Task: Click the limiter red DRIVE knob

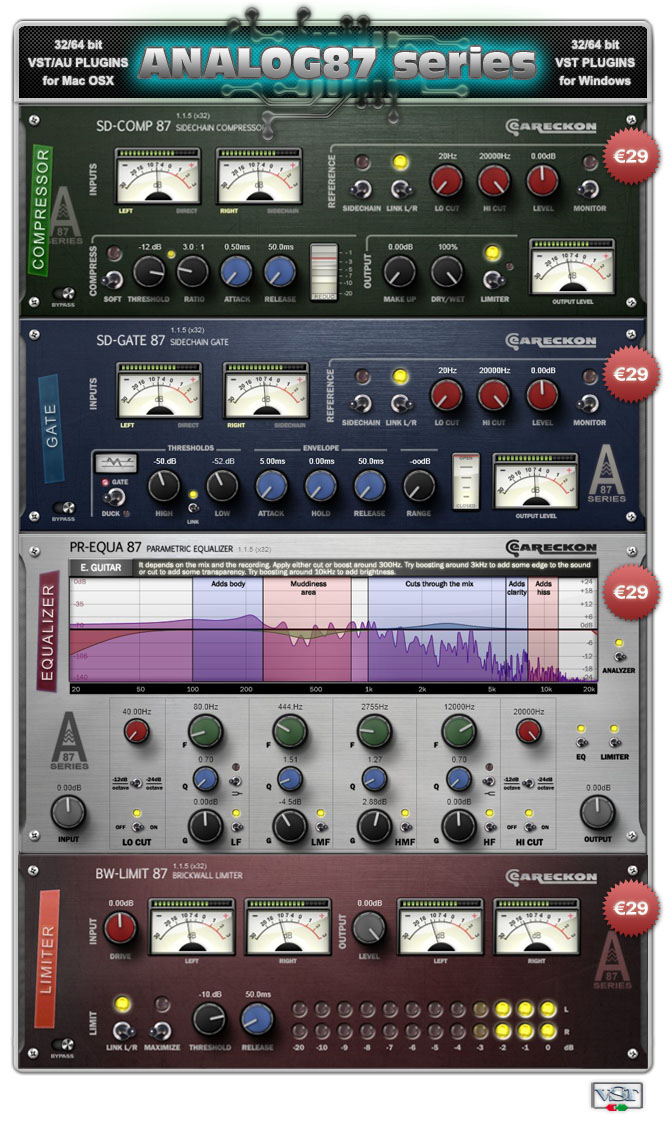Action: [x=120, y=928]
